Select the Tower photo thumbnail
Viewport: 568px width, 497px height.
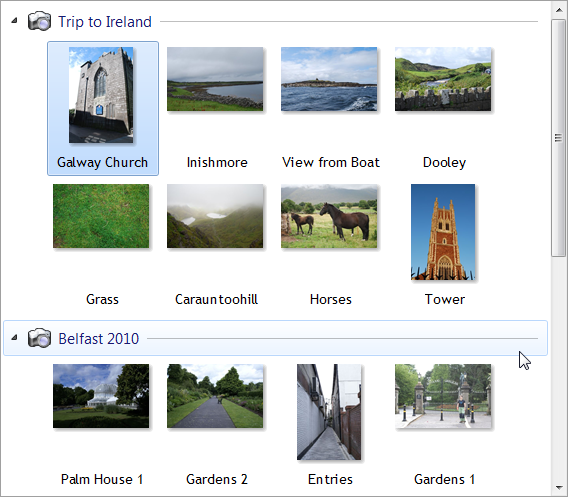coord(443,232)
